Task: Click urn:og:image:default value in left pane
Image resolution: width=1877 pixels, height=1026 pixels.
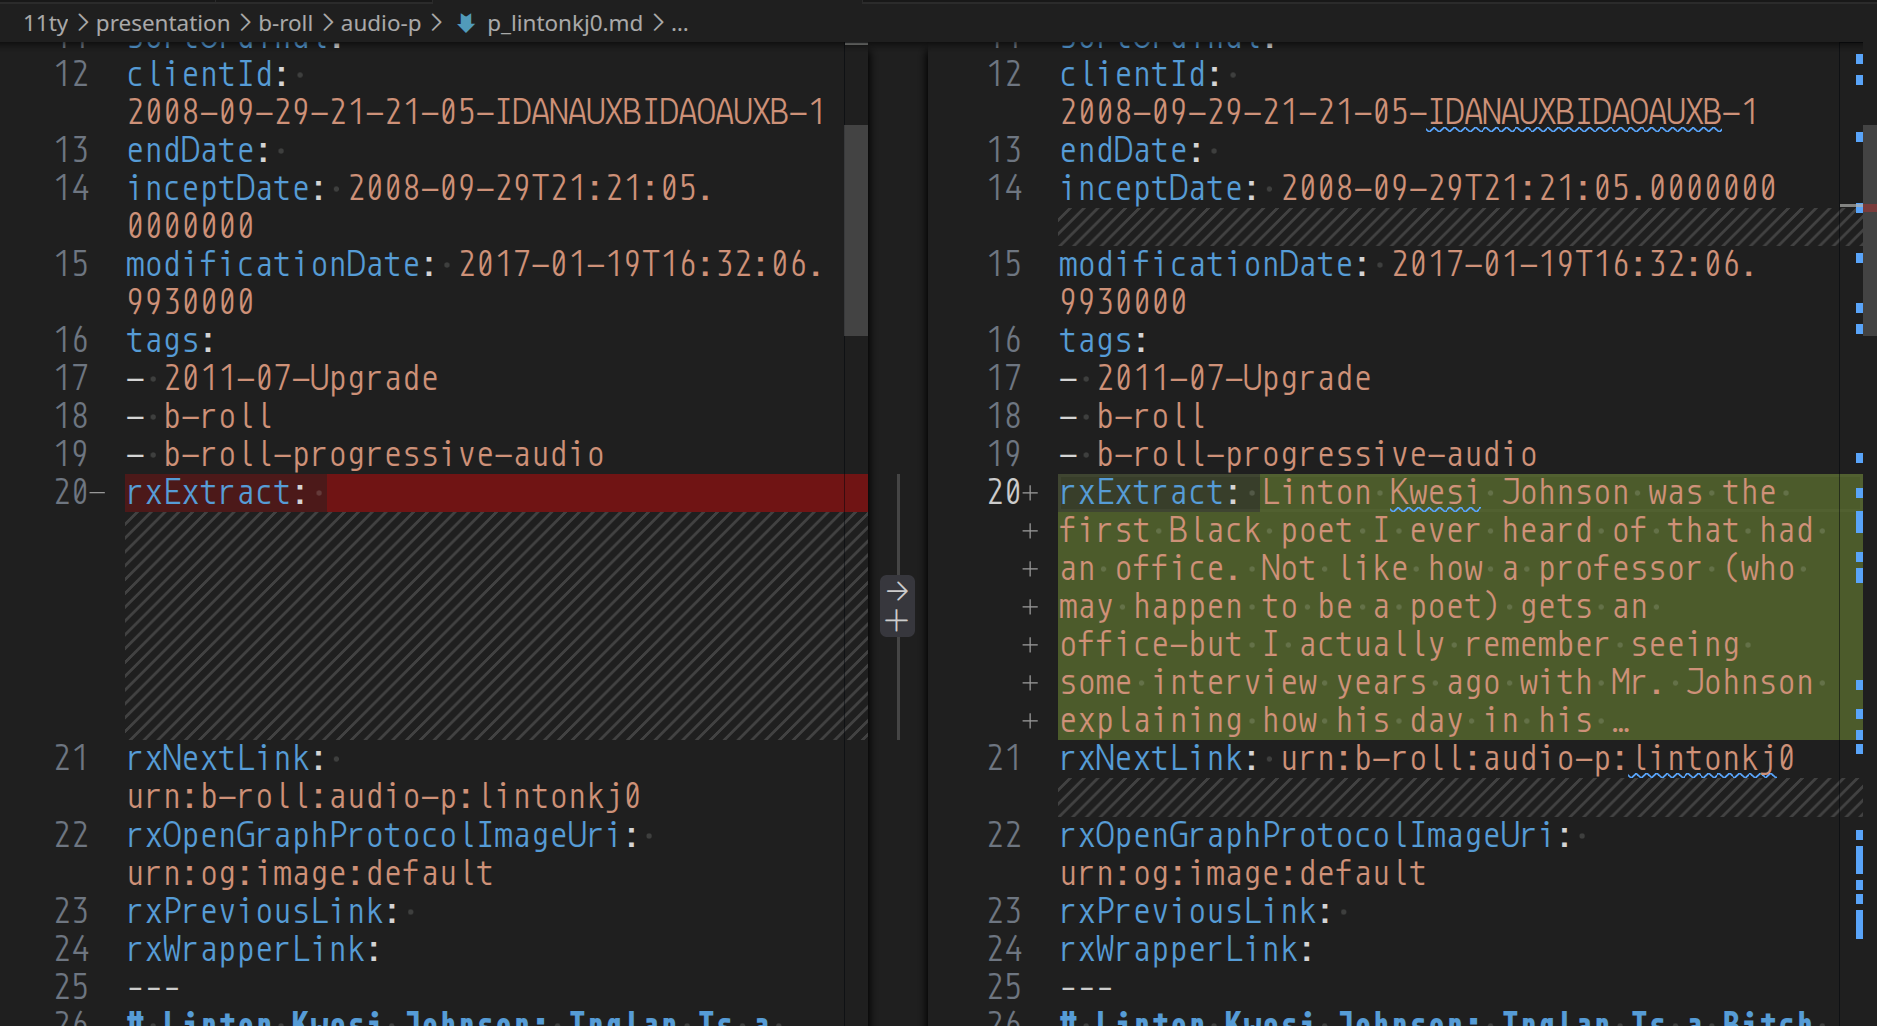Action: (x=310, y=873)
